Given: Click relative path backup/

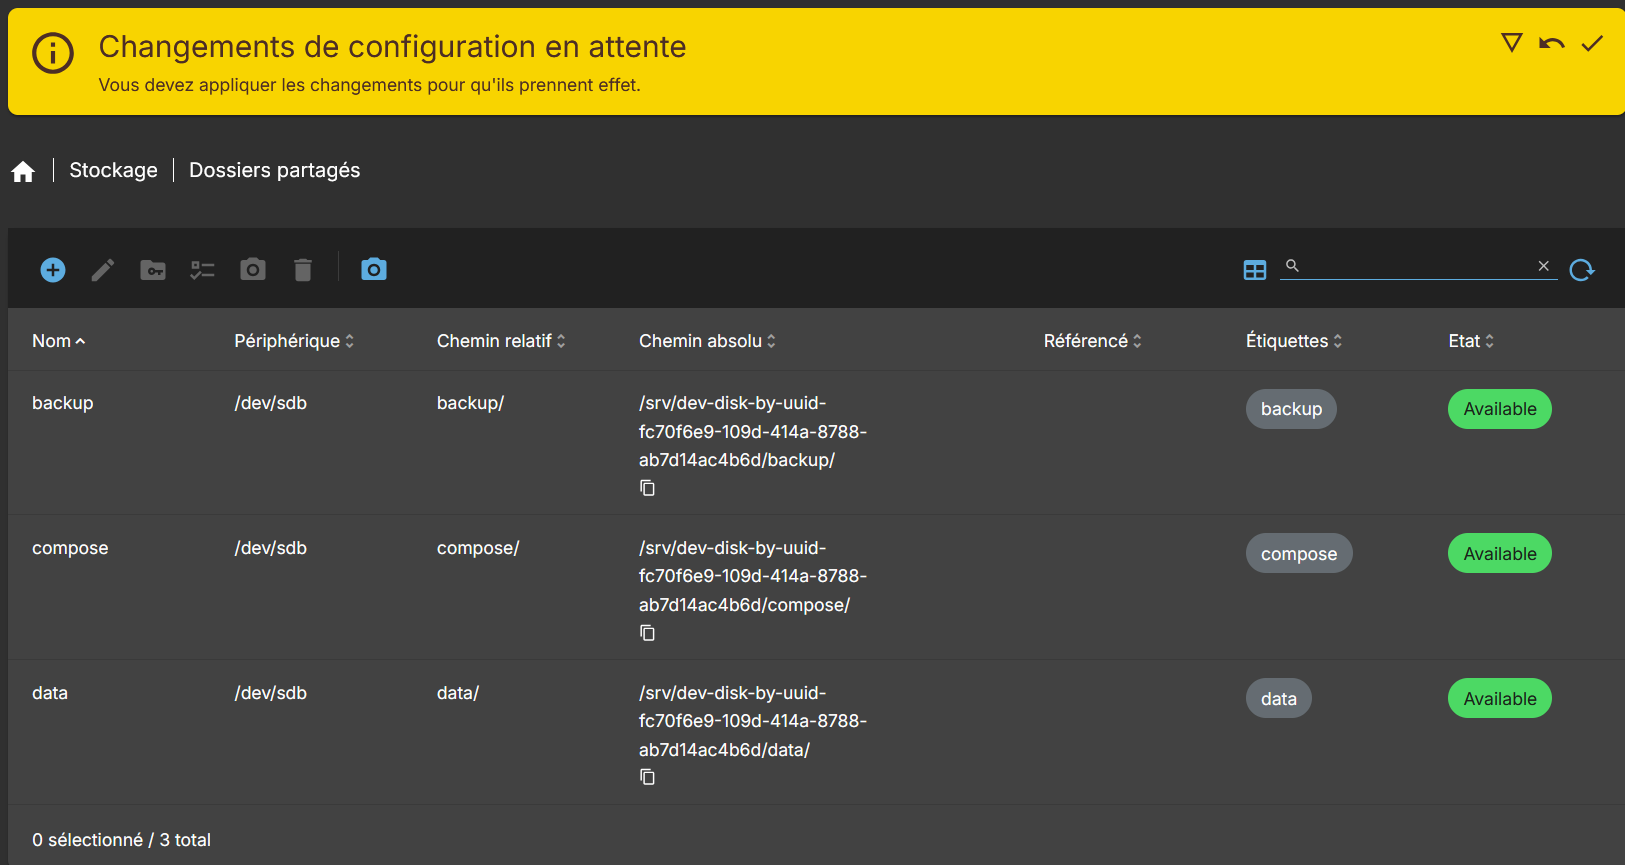Looking at the screenshot, I should coord(471,403).
